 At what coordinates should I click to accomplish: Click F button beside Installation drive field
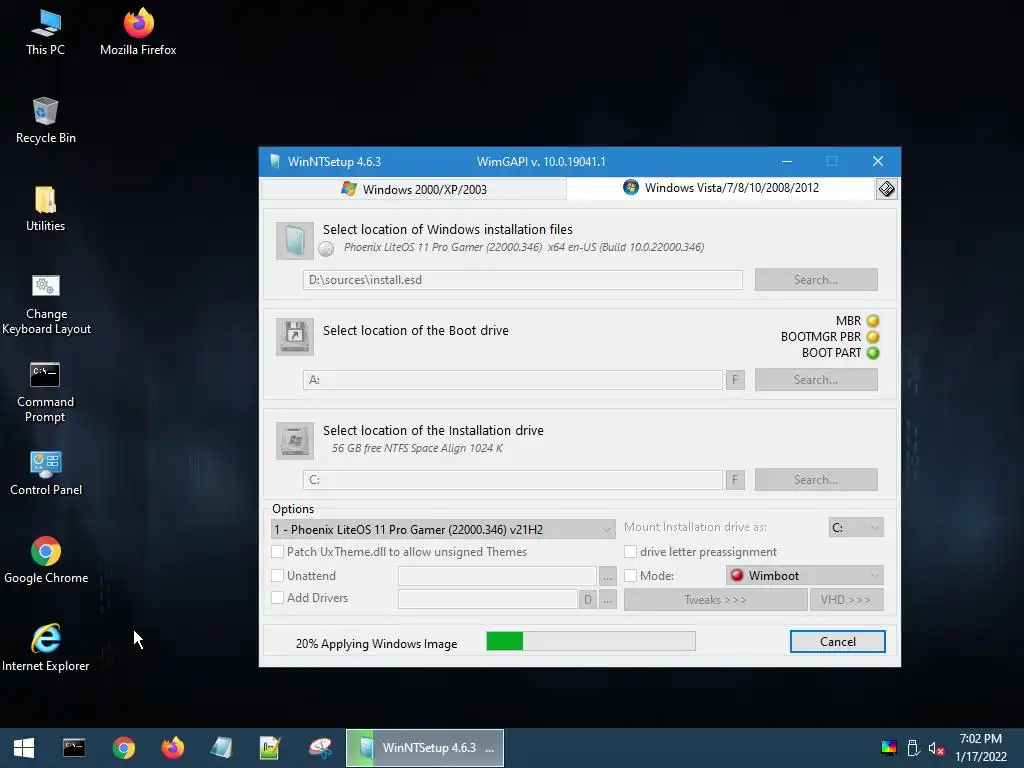(x=735, y=479)
